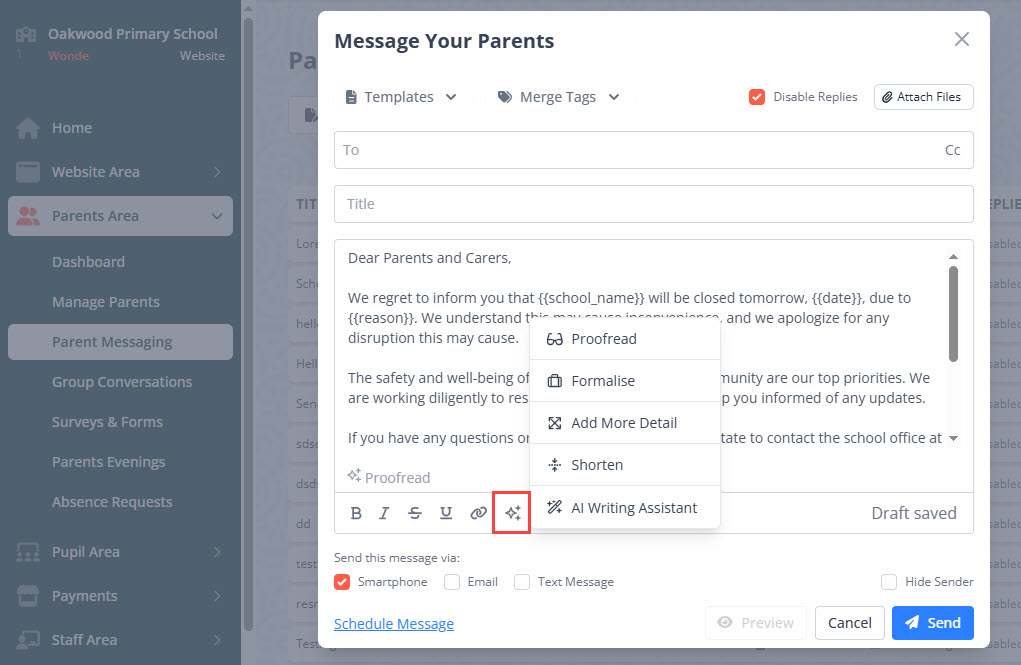Open the Templates dropdown
The width and height of the screenshot is (1021, 665).
pyautogui.click(x=400, y=97)
